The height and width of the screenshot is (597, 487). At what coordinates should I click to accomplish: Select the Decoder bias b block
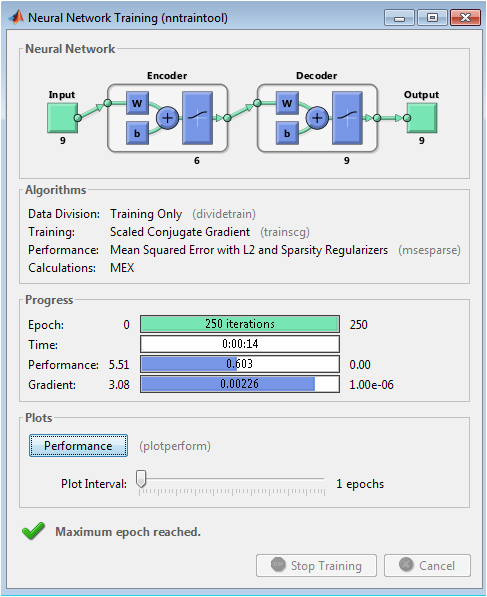coord(287,133)
